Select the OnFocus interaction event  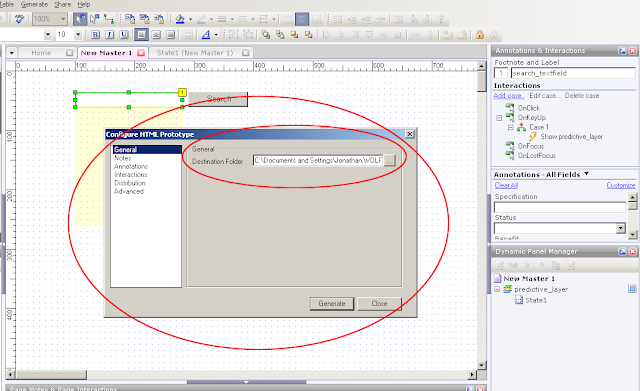tap(531, 146)
